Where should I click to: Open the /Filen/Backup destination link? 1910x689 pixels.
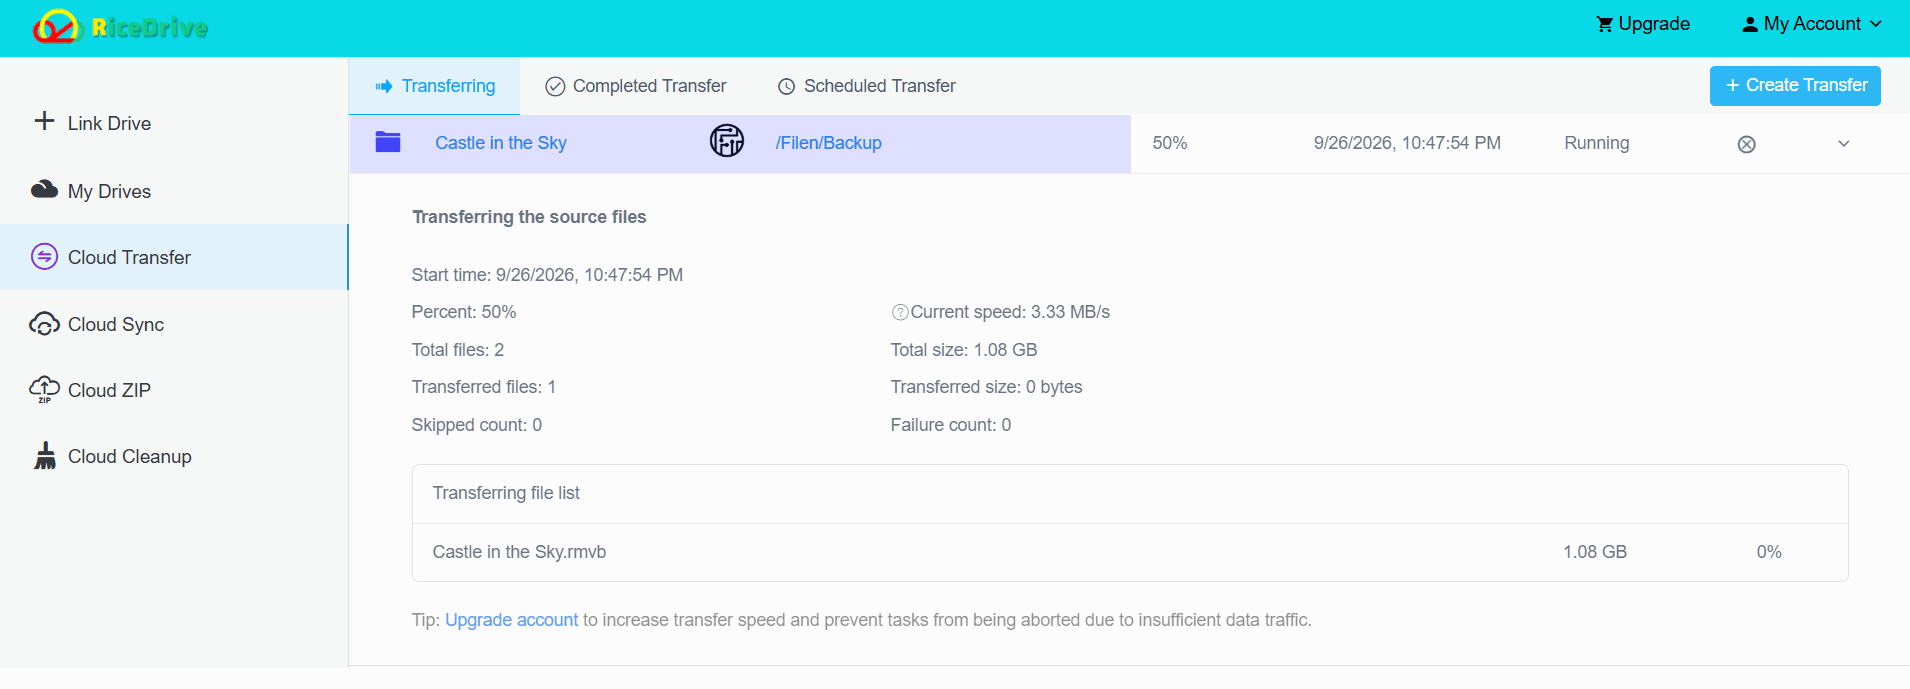tap(829, 143)
